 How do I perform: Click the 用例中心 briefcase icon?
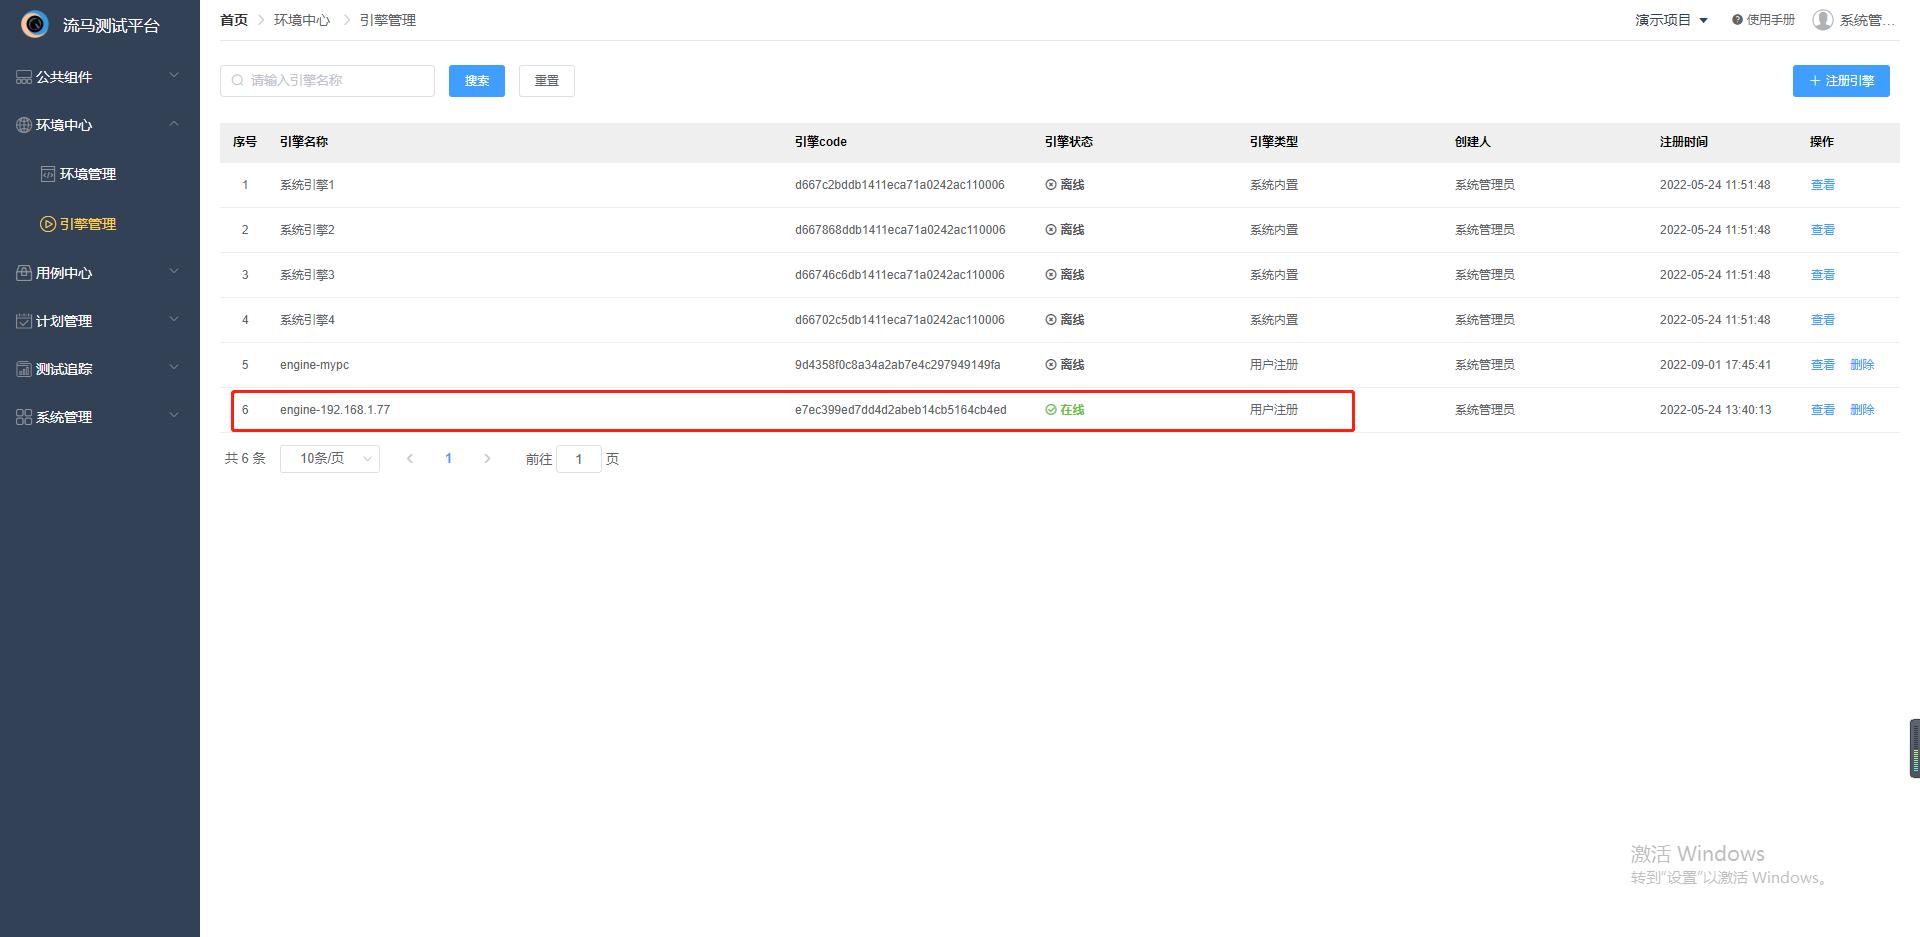[x=24, y=273]
